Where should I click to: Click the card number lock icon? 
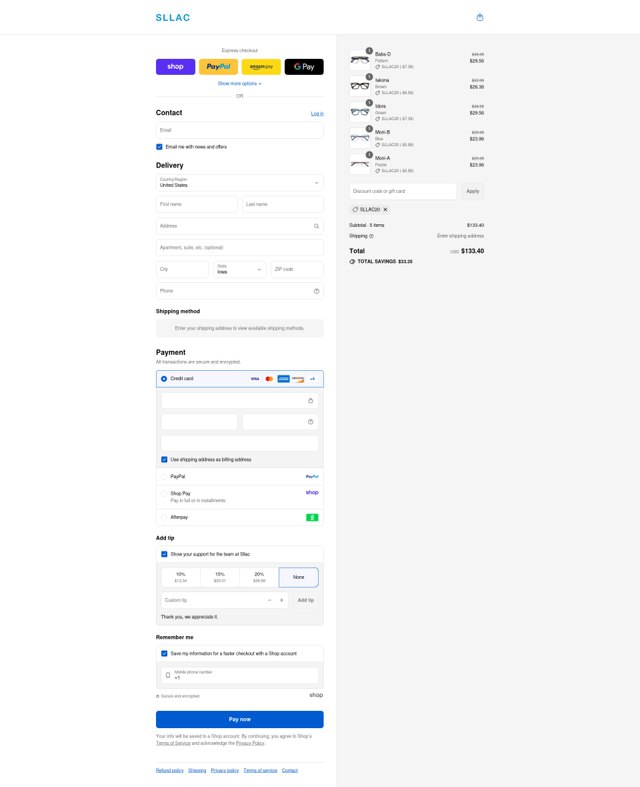click(x=310, y=401)
